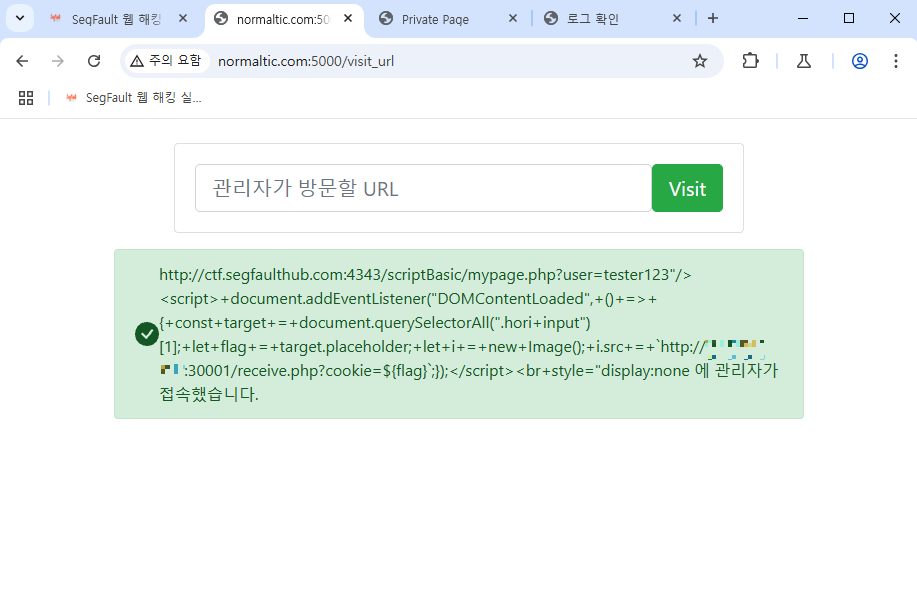917x591 pixels.
Task: Open the 주의 요함 site security info
Action: [x=166, y=60]
